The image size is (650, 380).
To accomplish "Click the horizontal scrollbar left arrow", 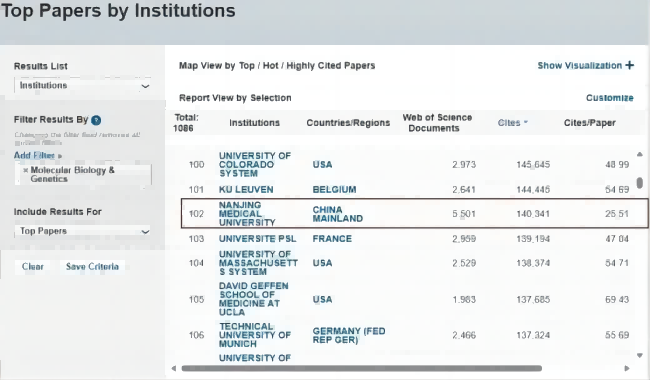I will click(174, 368).
